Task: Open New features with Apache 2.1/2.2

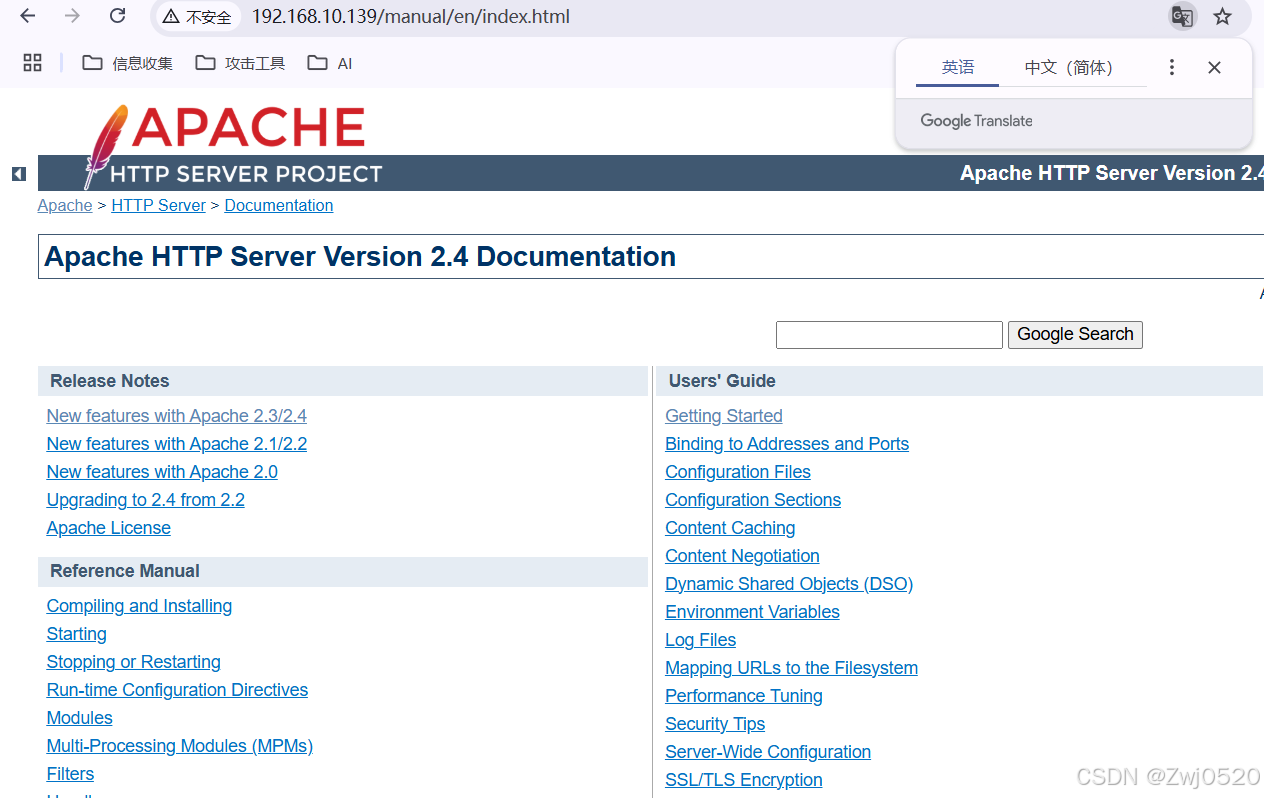Action: point(177,444)
